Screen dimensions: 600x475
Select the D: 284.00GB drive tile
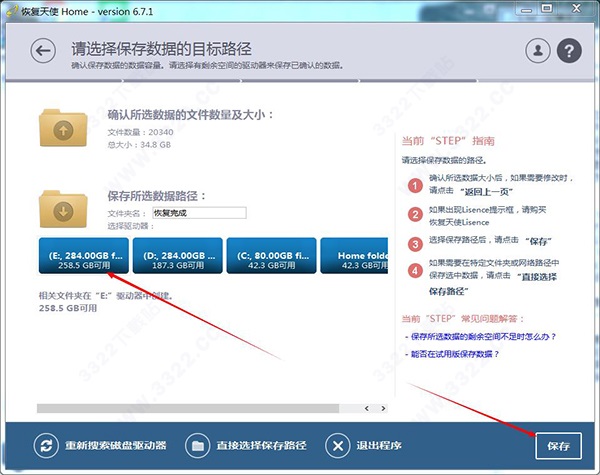coord(178,256)
